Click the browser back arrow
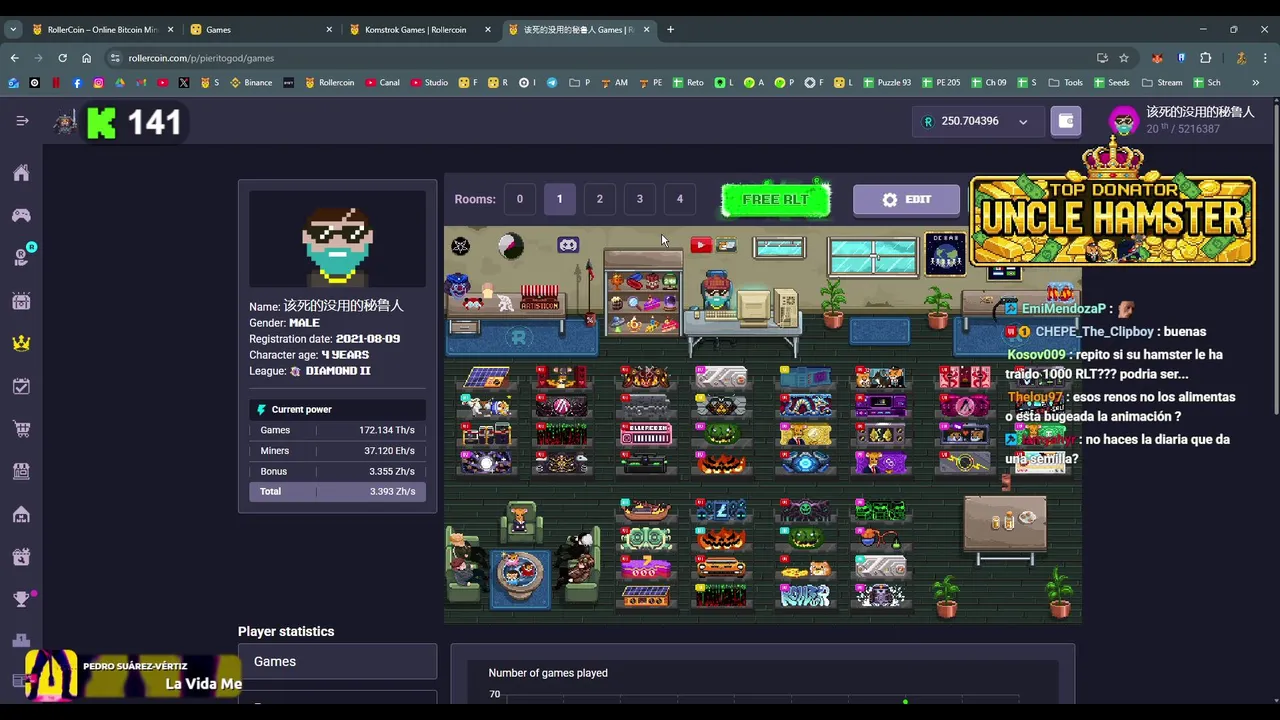1280x720 pixels. [x=14, y=58]
